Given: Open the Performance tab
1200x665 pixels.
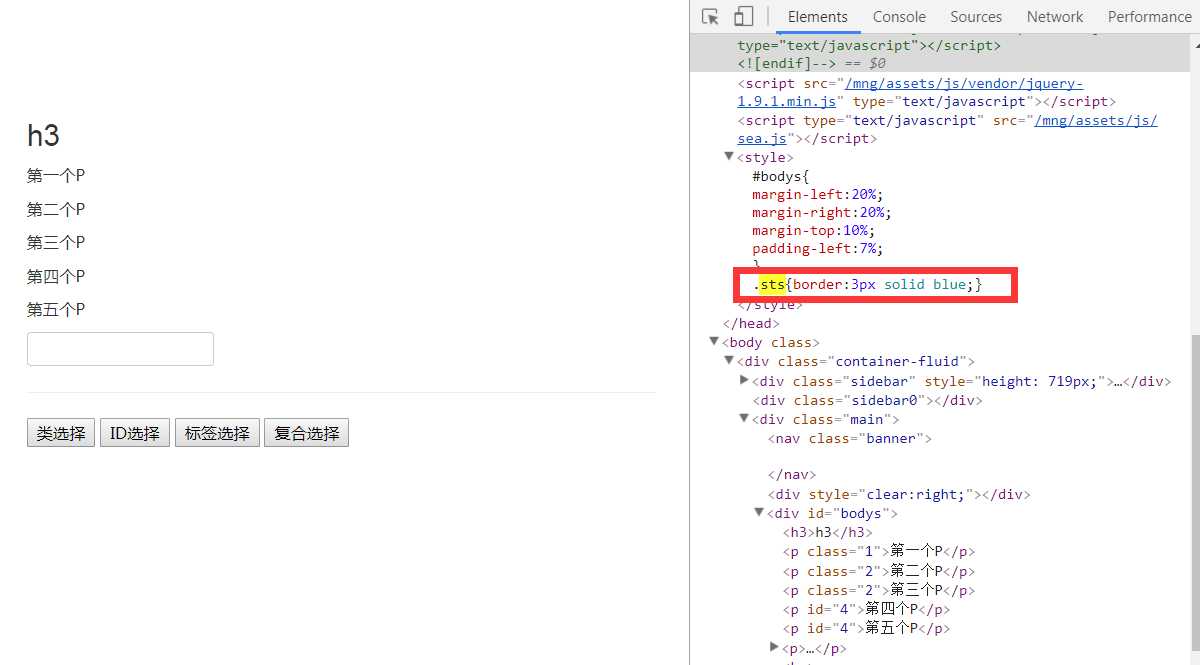Looking at the screenshot, I should pyautogui.click(x=1149, y=17).
